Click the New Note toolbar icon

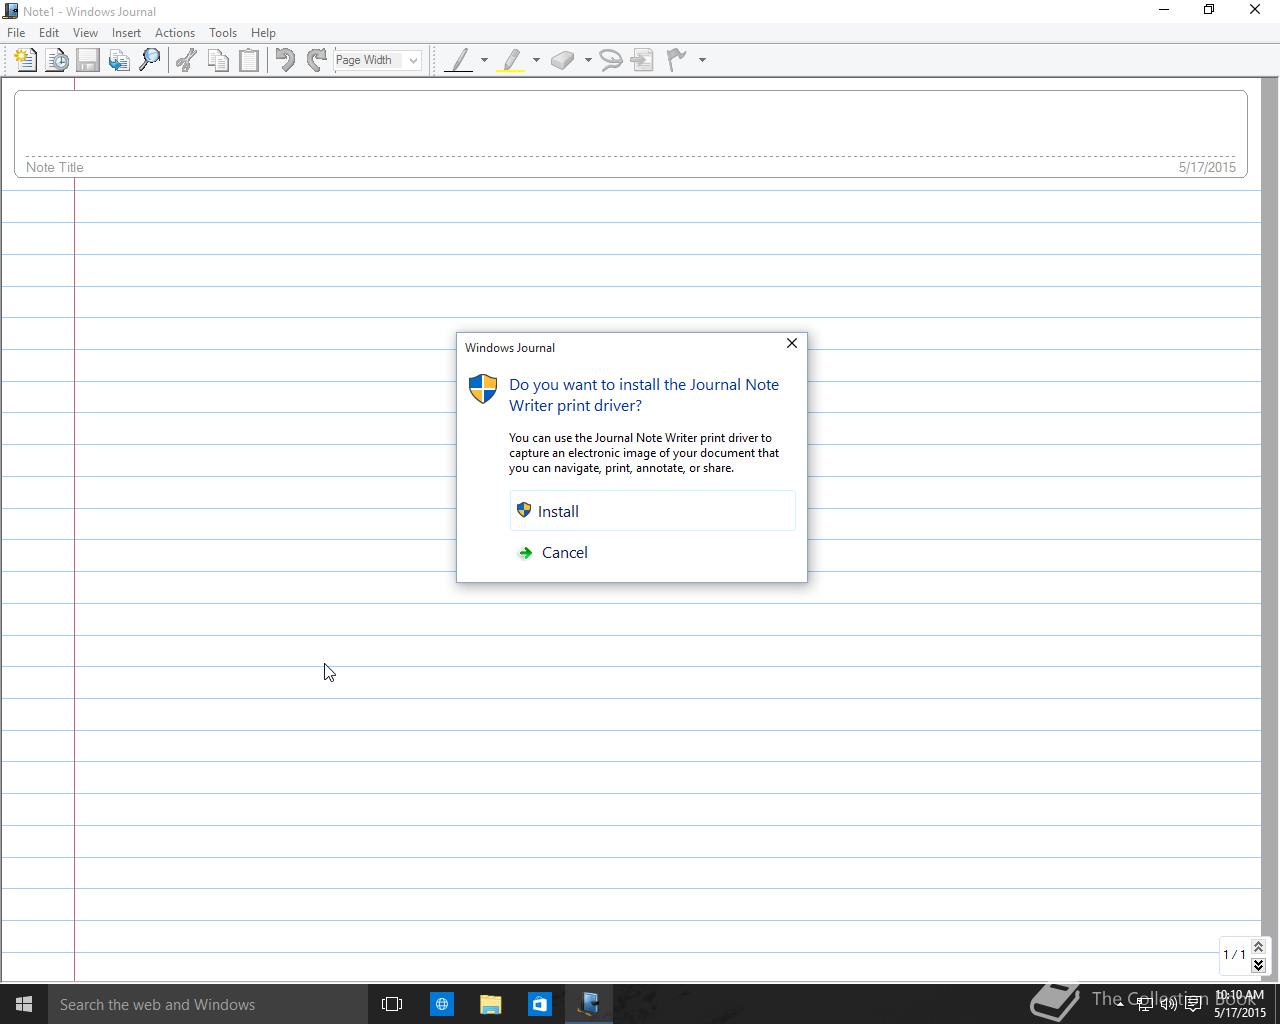point(26,60)
